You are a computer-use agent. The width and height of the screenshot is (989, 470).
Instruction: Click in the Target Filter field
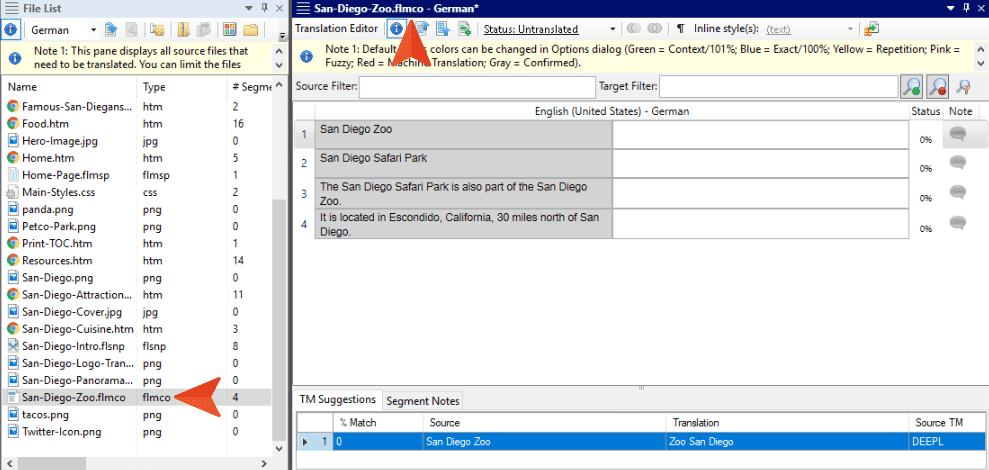point(778,86)
